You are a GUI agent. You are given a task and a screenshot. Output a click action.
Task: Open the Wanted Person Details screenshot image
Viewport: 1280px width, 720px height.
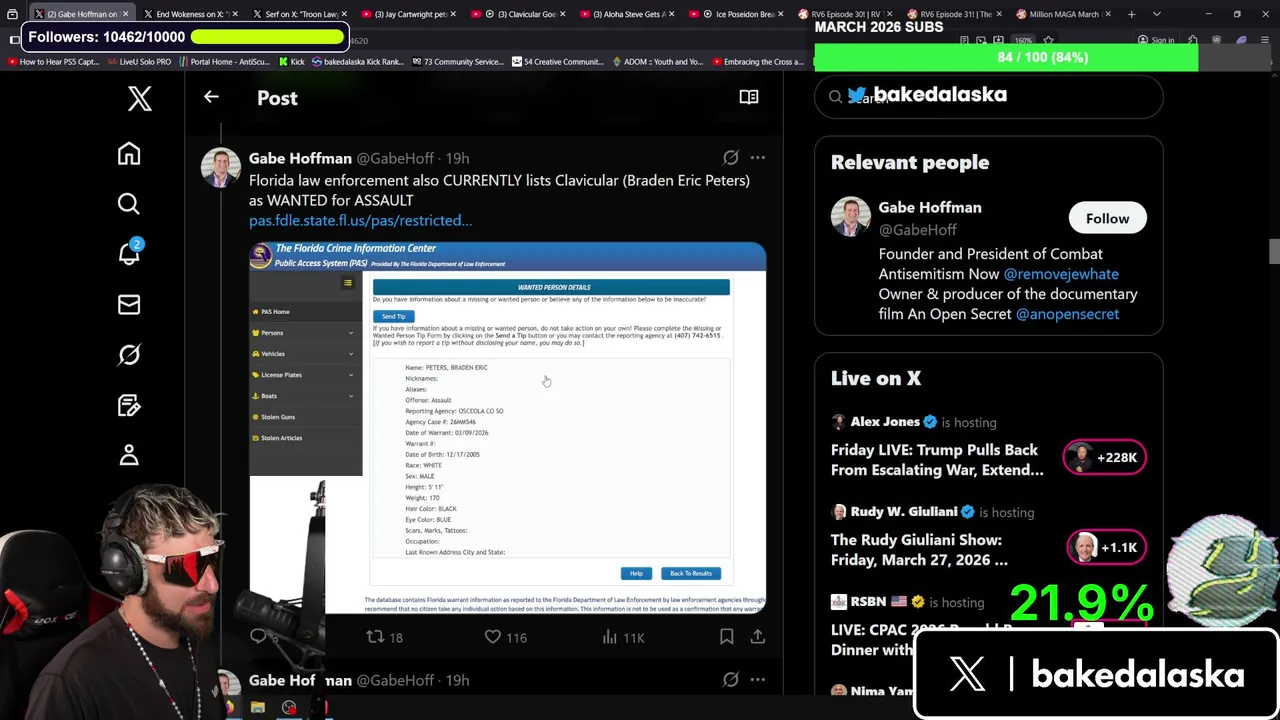click(508, 427)
